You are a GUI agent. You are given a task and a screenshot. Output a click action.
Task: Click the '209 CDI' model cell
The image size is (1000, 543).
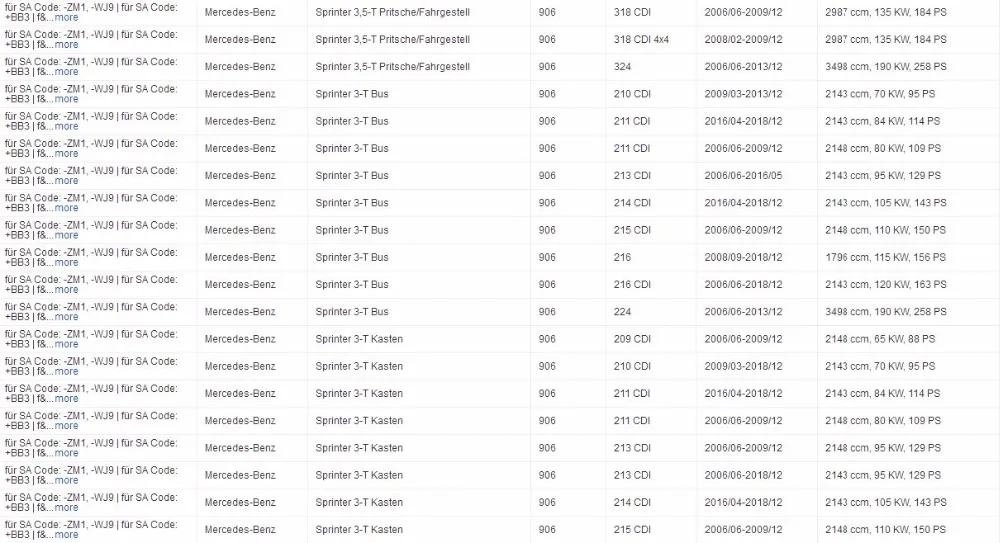pos(632,339)
